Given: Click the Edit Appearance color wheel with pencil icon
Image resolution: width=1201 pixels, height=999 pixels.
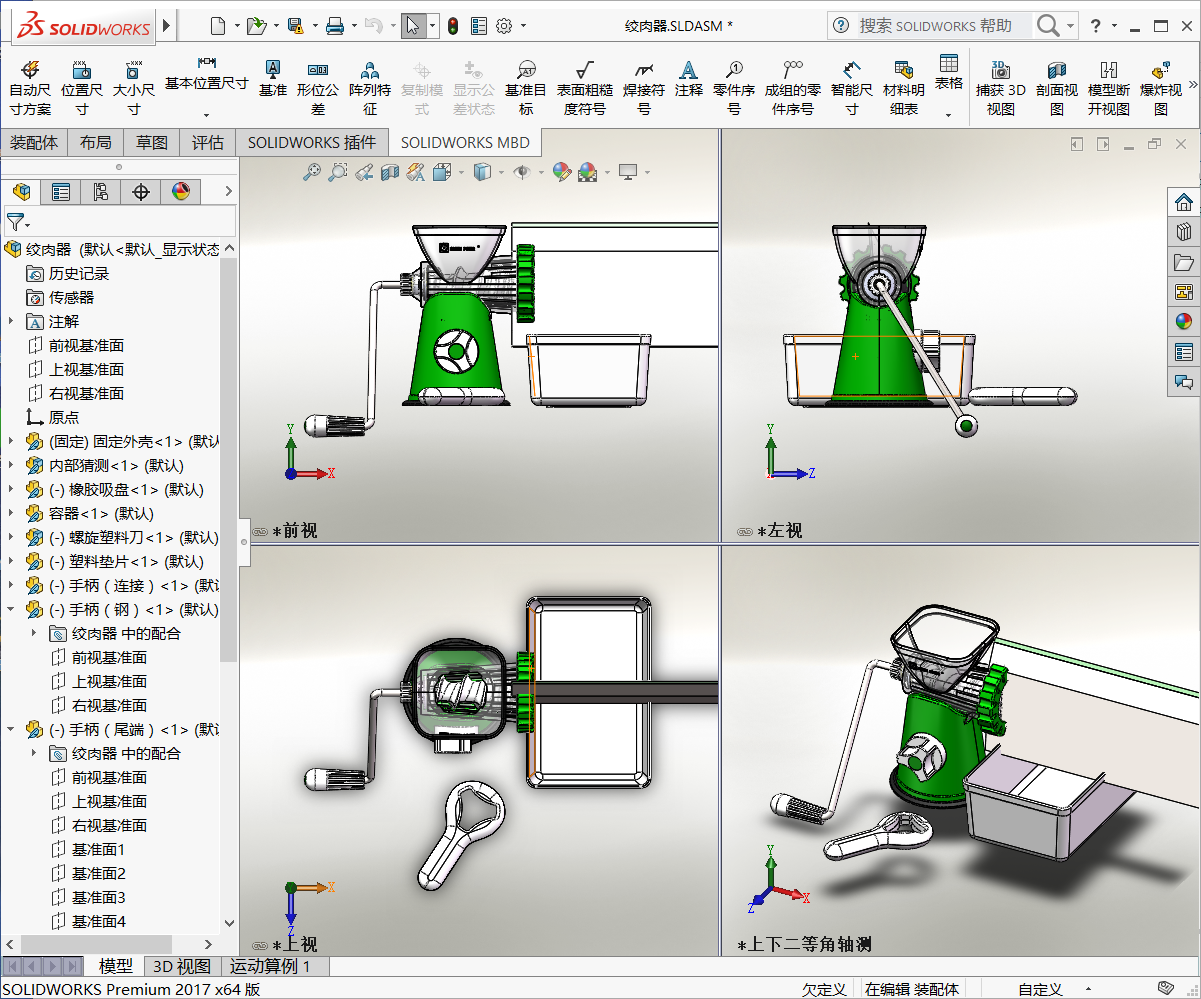Looking at the screenshot, I should [561, 172].
